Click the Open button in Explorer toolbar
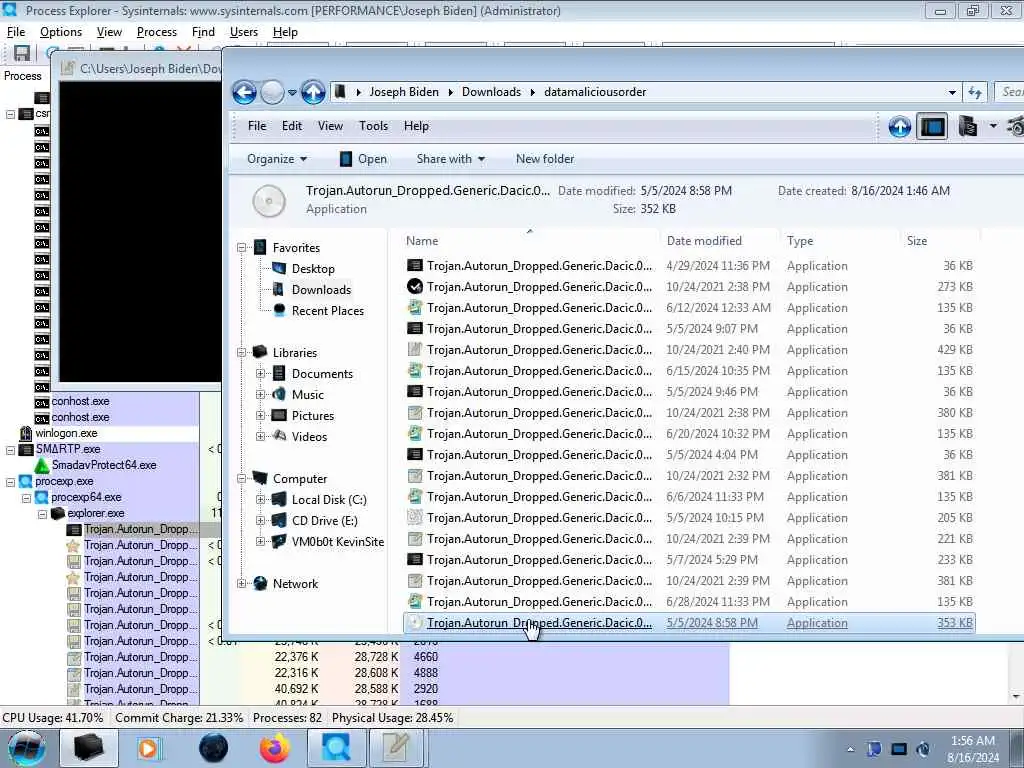This screenshot has height=768, width=1024. tap(363, 159)
